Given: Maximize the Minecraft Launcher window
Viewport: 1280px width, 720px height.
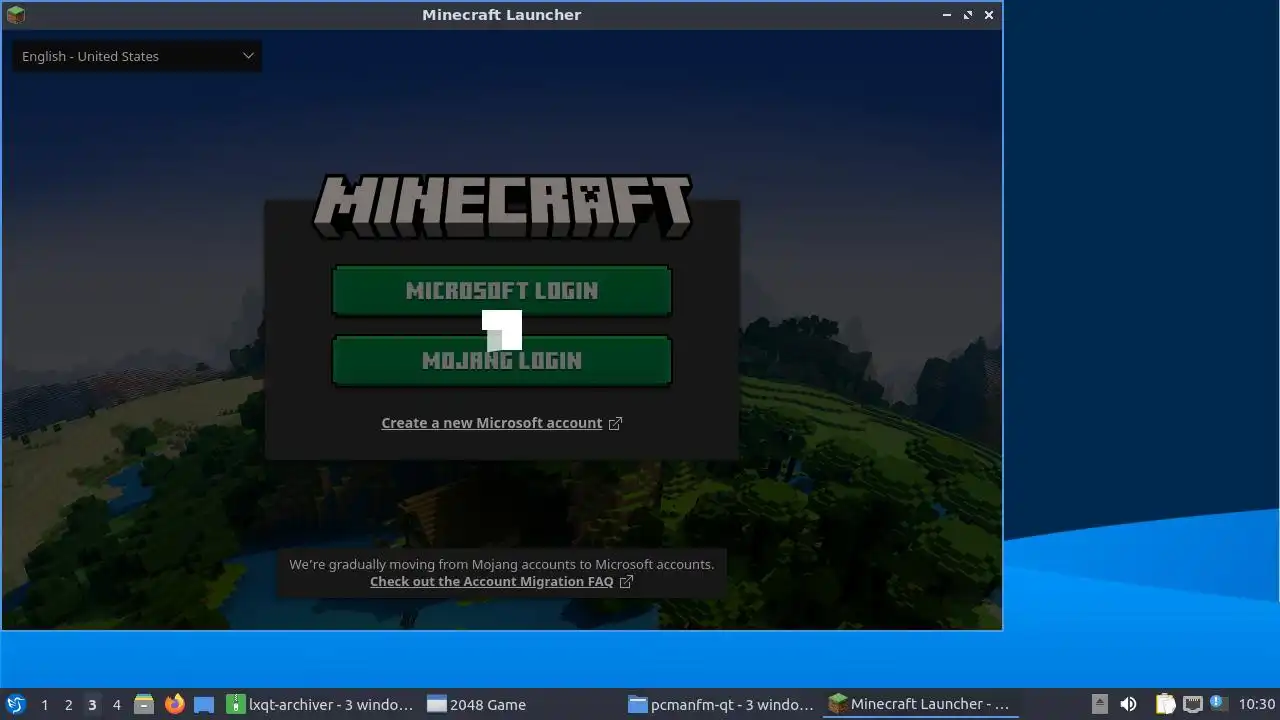Looking at the screenshot, I should 968,15.
